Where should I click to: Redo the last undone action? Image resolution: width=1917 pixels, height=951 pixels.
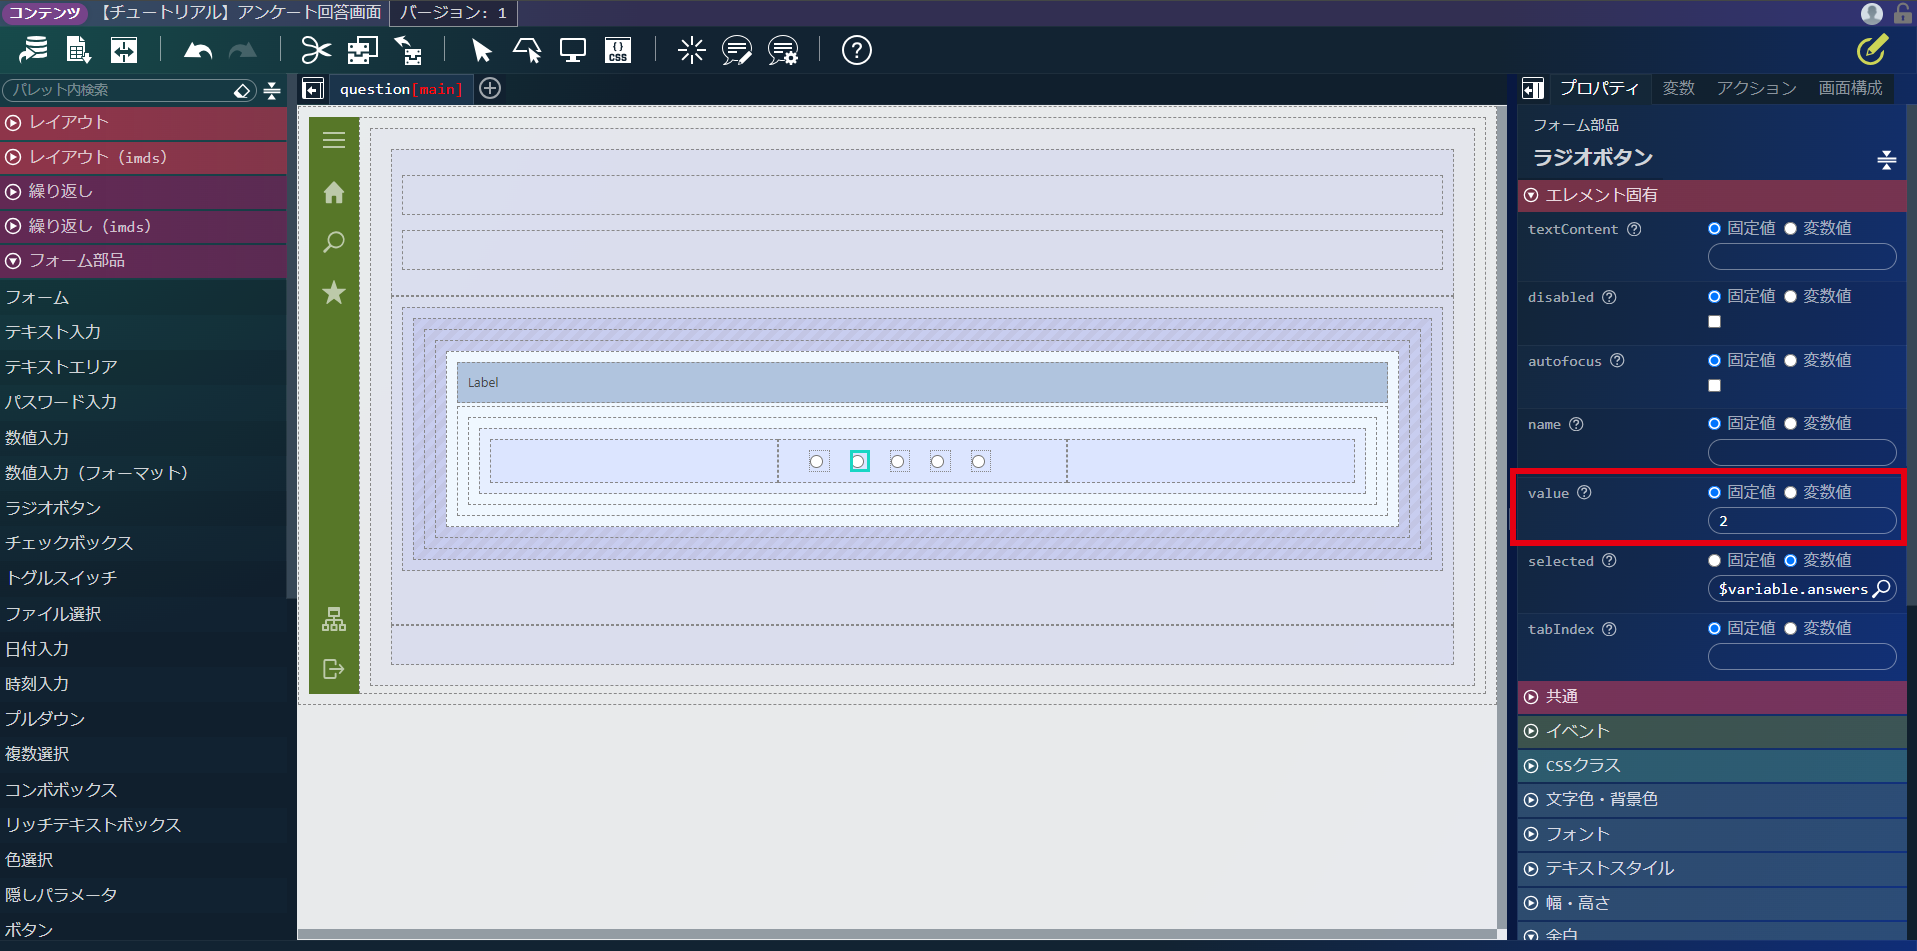[x=243, y=50]
